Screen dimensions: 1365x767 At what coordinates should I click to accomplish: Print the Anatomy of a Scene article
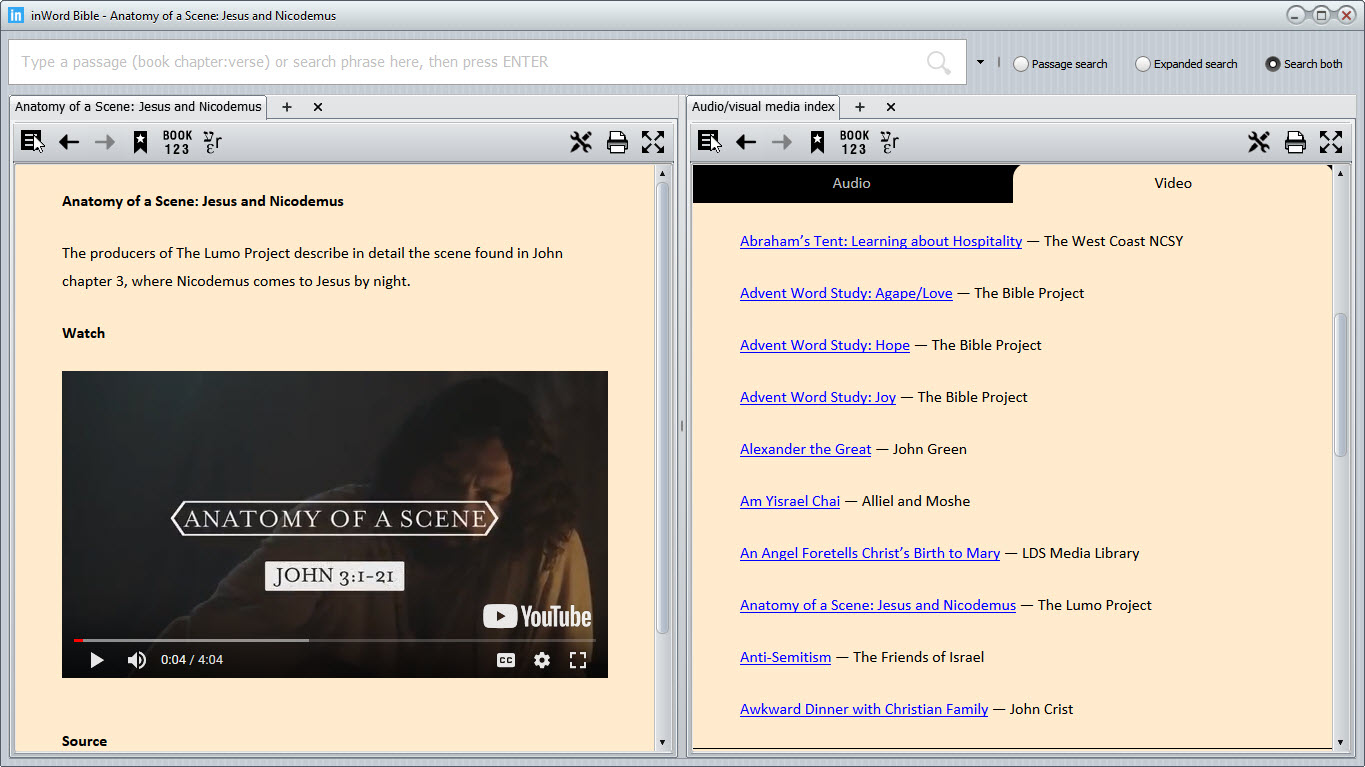(x=618, y=142)
